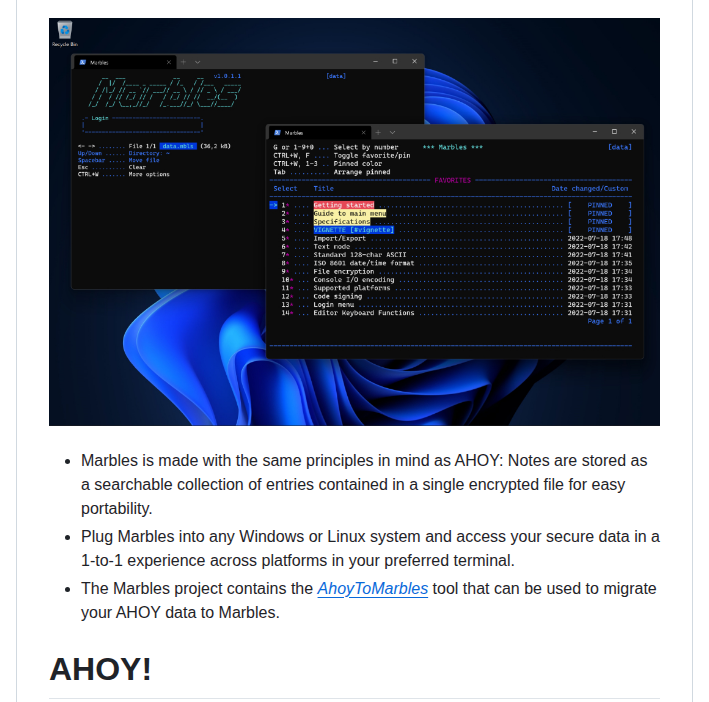This screenshot has height=702, width=709.
Task: Open tab dropdown chevron in back Marbles window
Action: (198, 62)
